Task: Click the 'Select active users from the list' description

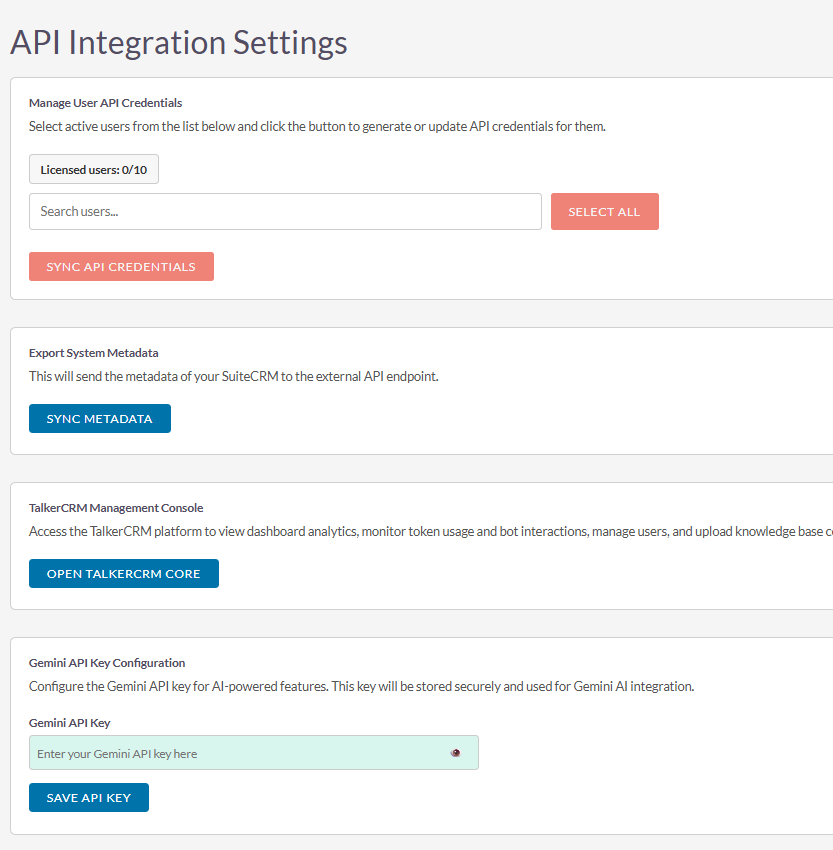Action: [317, 126]
